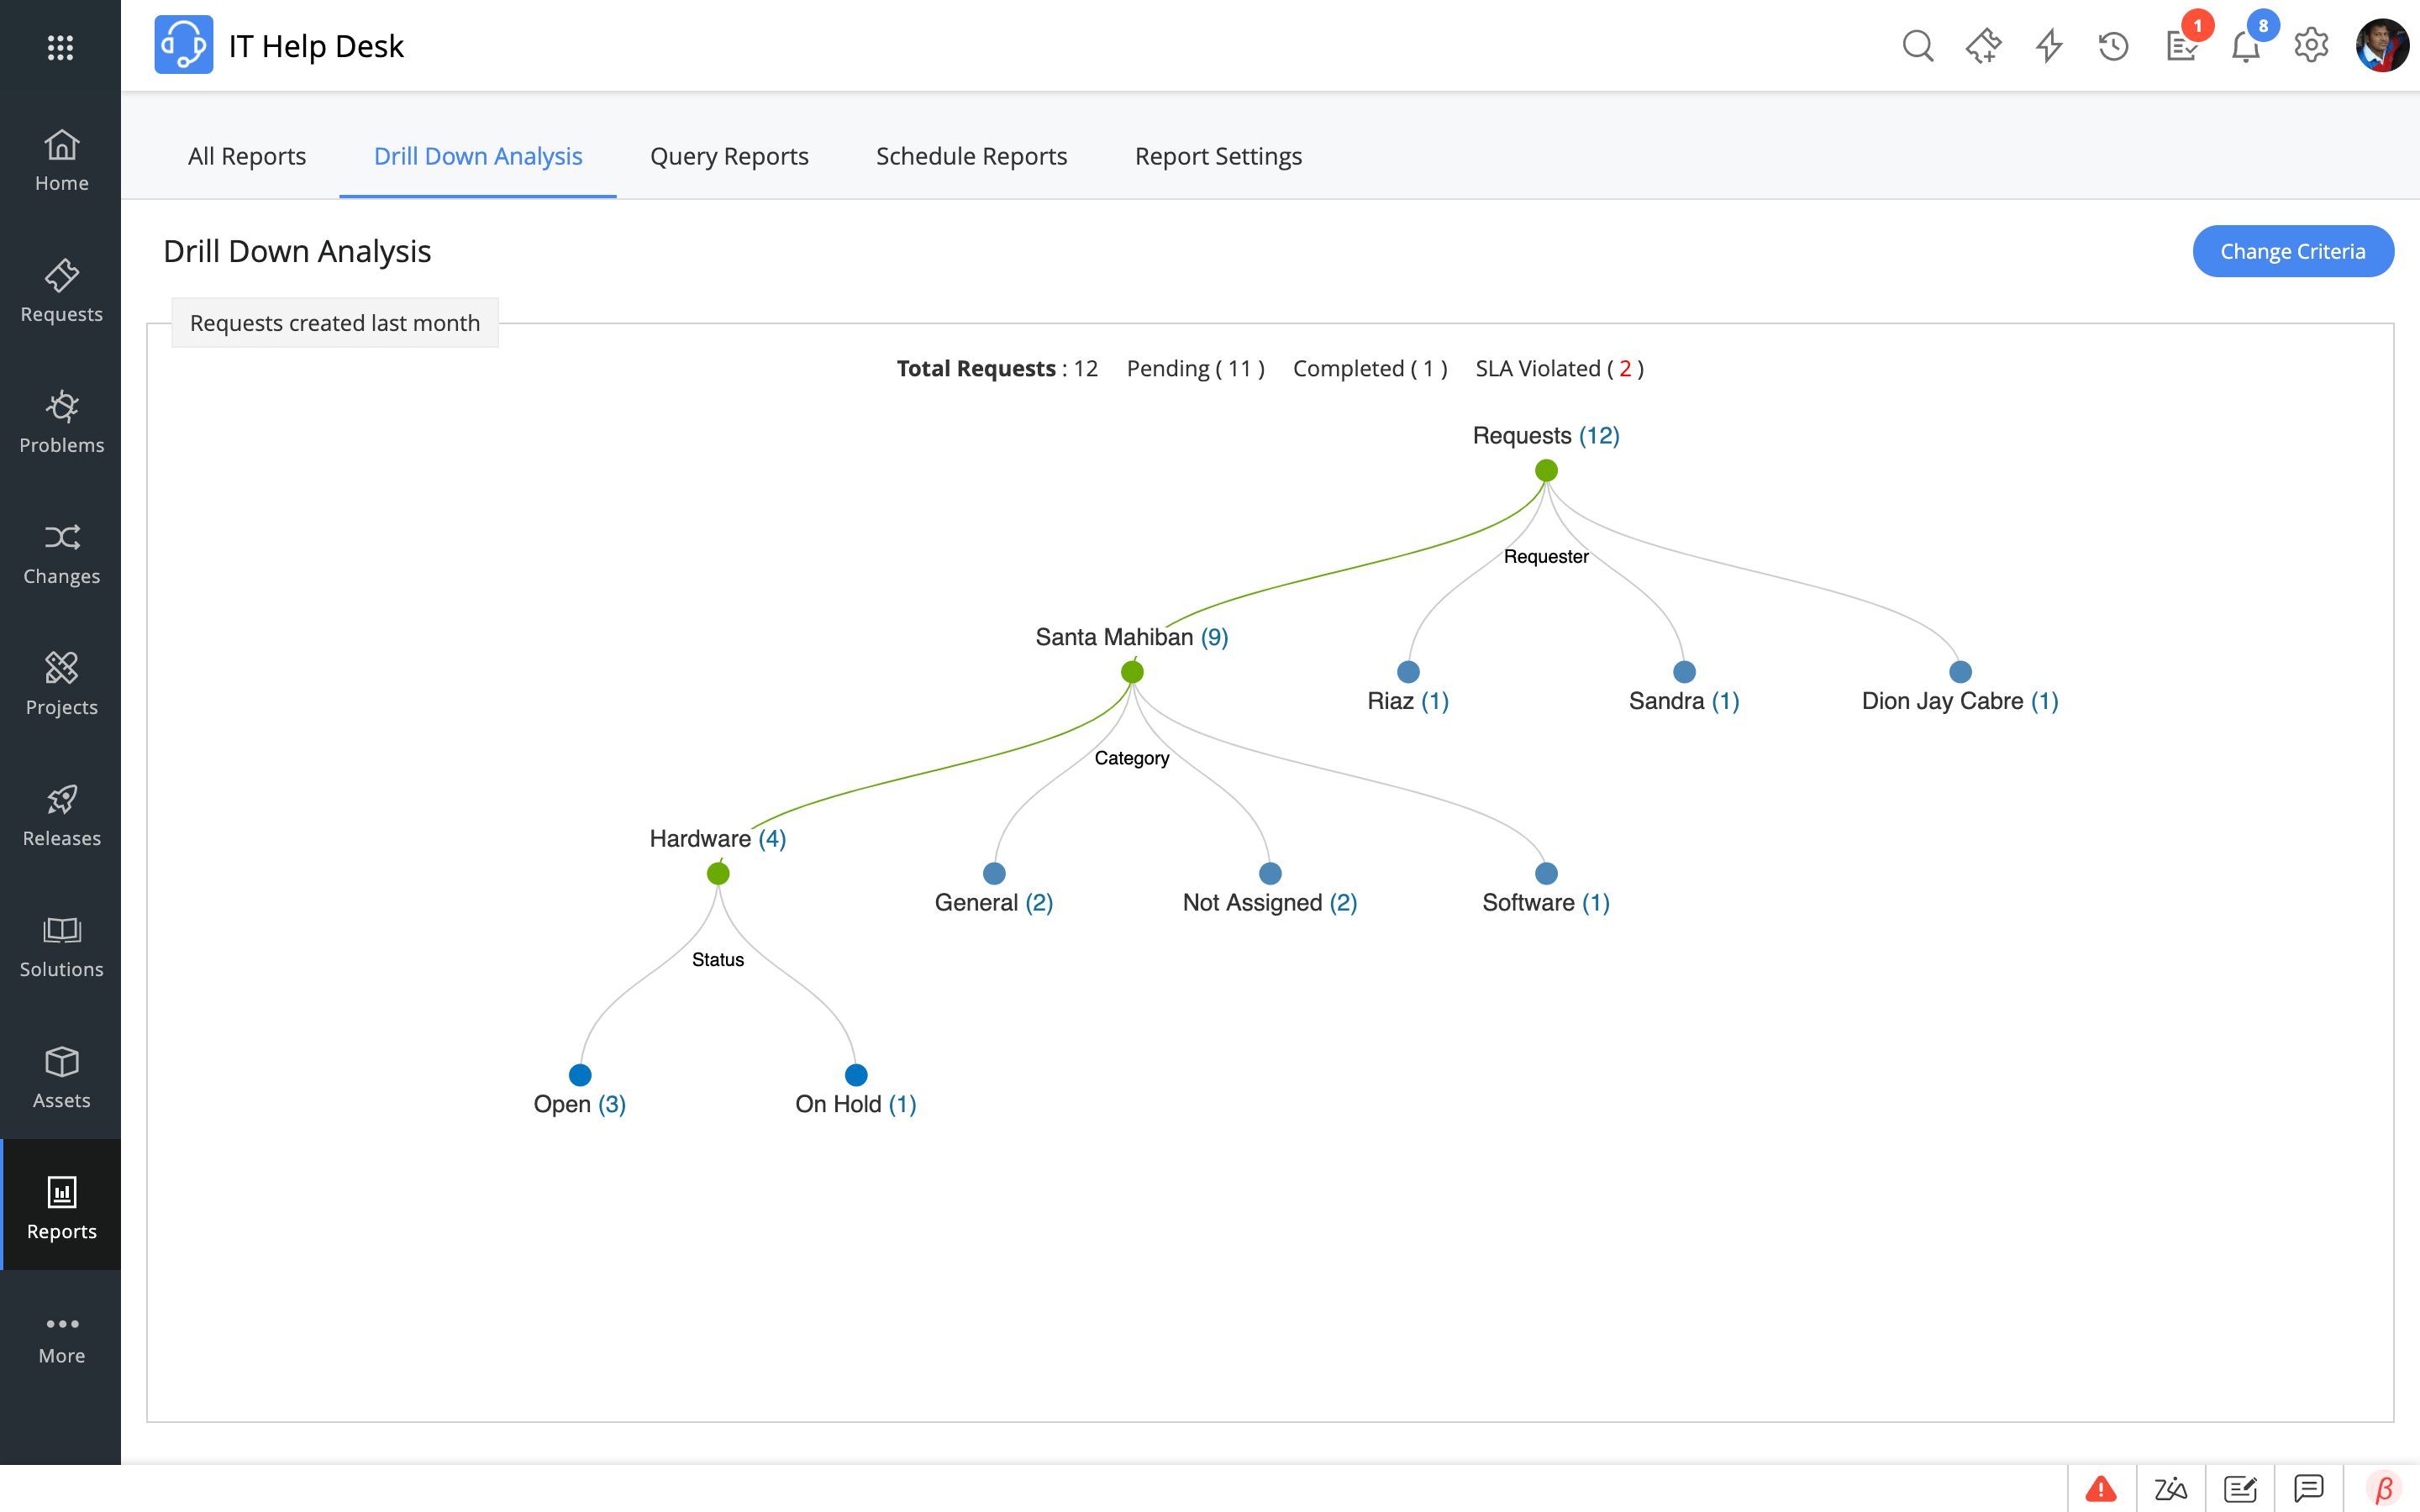The height and width of the screenshot is (1512, 2420).
Task: Switch to the Query Reports tab
Action: [729, 156]
